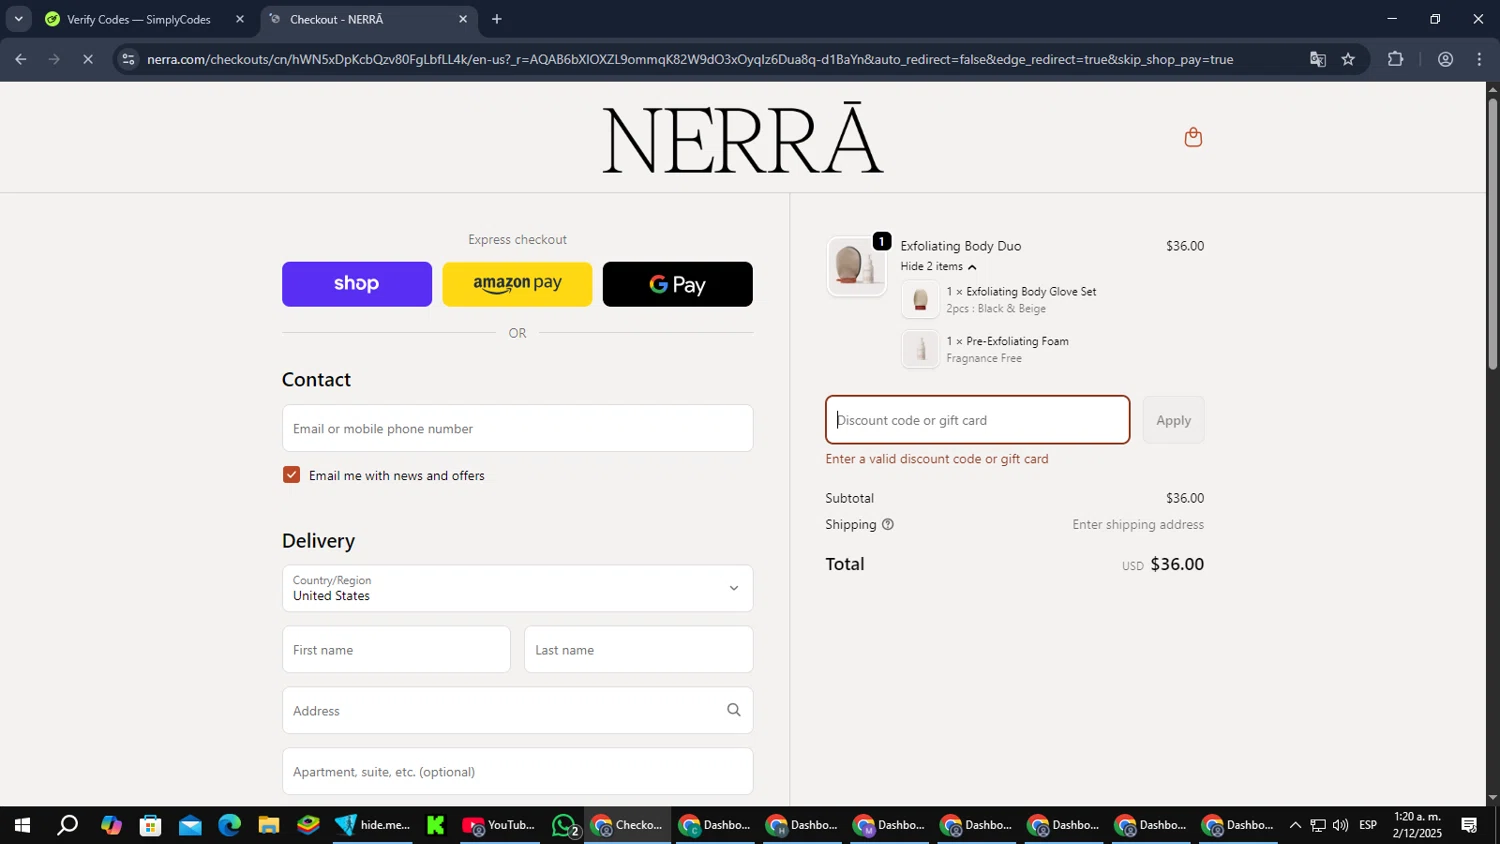The width and height of the screenshot is (1500, 844).
Task: Uncheck Email me with news and offers
Action: coord(291,475)
